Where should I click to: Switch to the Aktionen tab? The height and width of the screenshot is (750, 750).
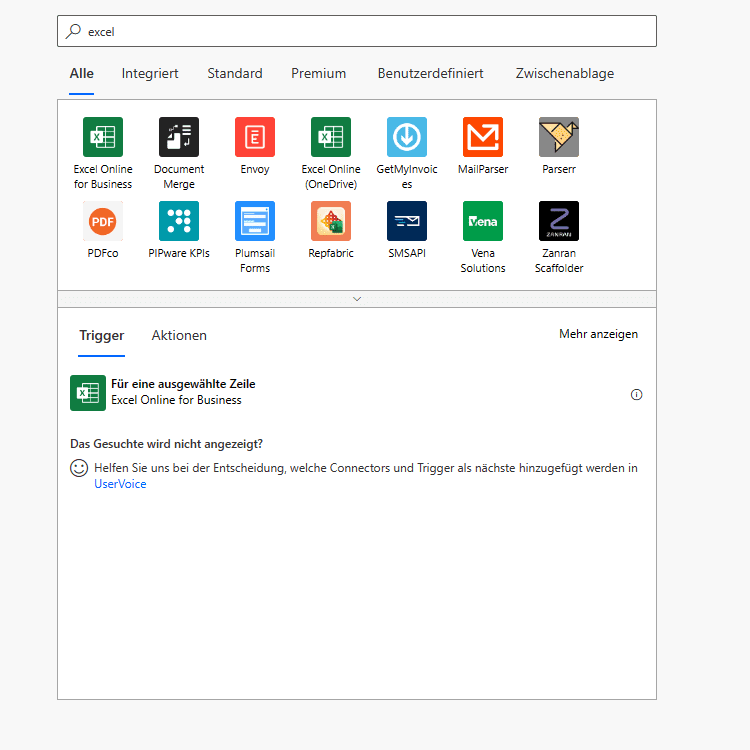tap(179, 336)
